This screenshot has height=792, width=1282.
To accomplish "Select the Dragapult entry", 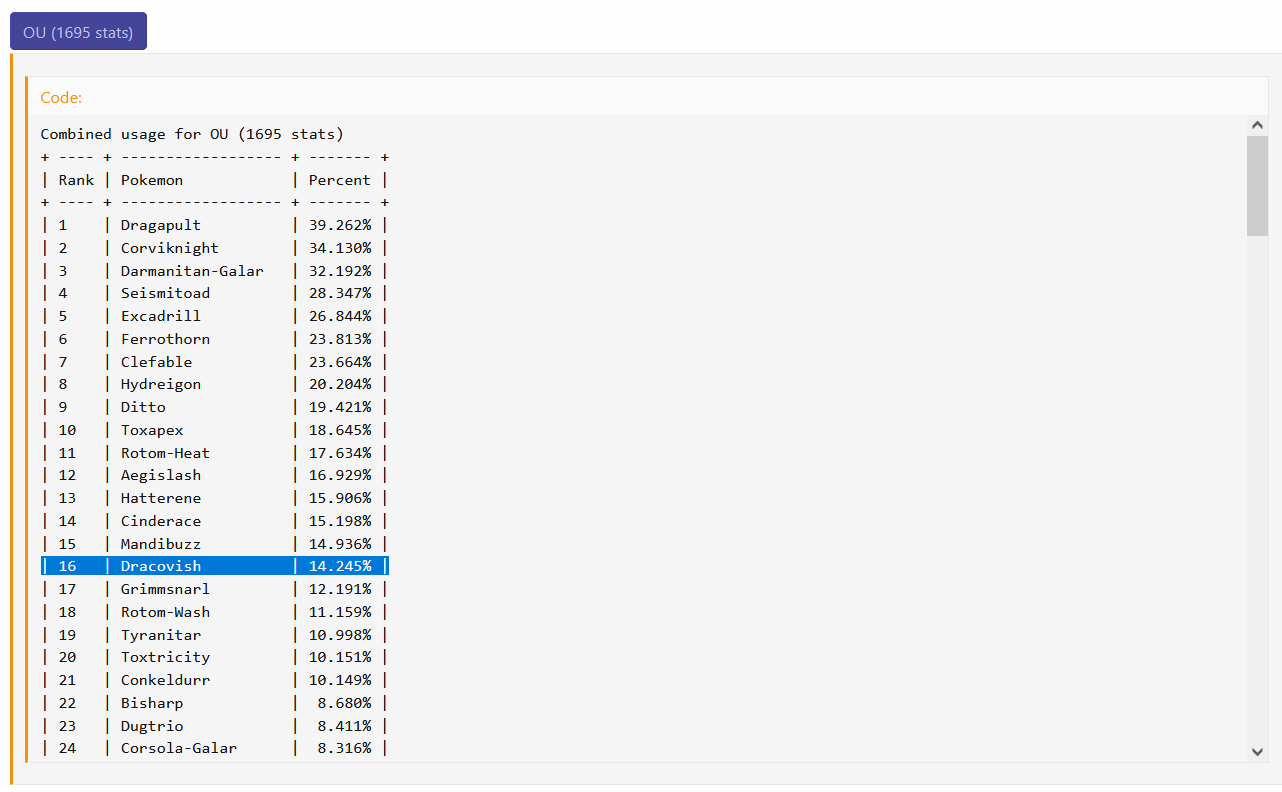I will click(161, 225).
